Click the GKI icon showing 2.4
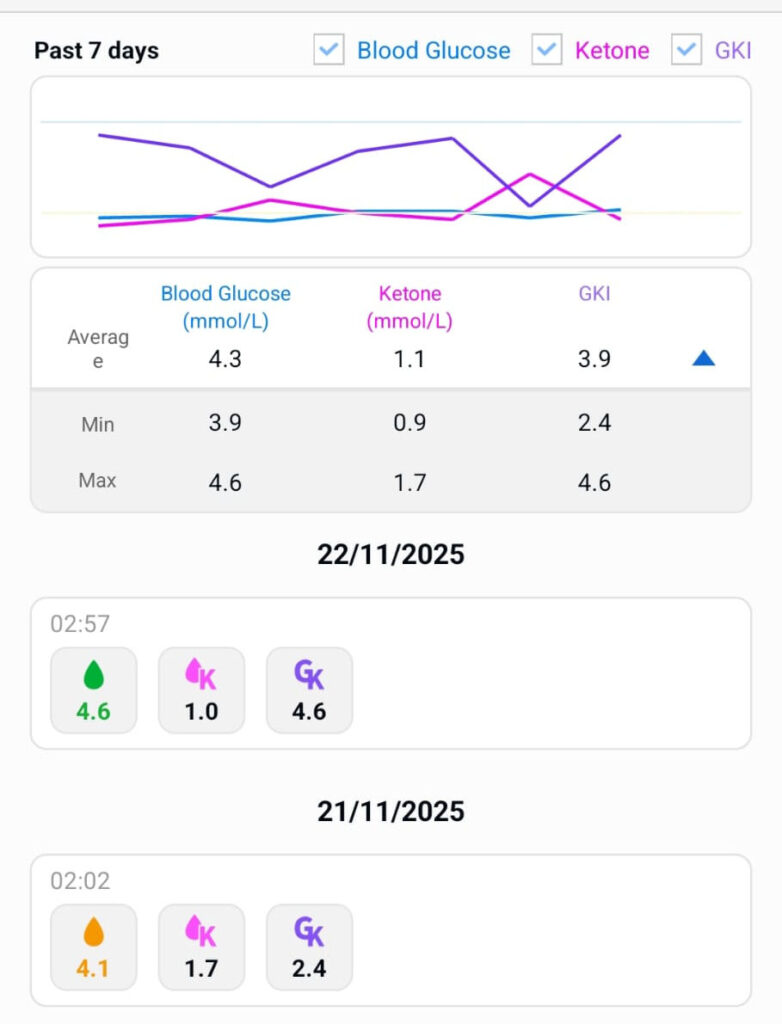Screen dimensions: 782x1024 click(309, 934)
